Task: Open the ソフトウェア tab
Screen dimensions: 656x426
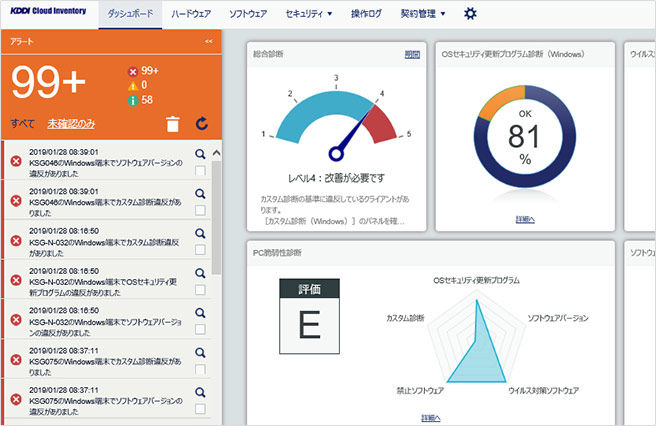Action: click(248, 14)
